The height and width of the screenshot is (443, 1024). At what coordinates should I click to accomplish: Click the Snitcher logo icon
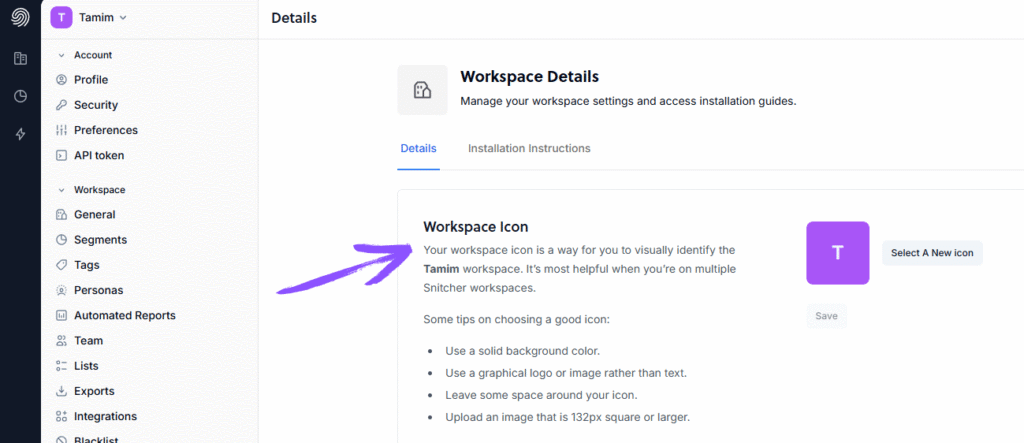(x=20, y=17)
